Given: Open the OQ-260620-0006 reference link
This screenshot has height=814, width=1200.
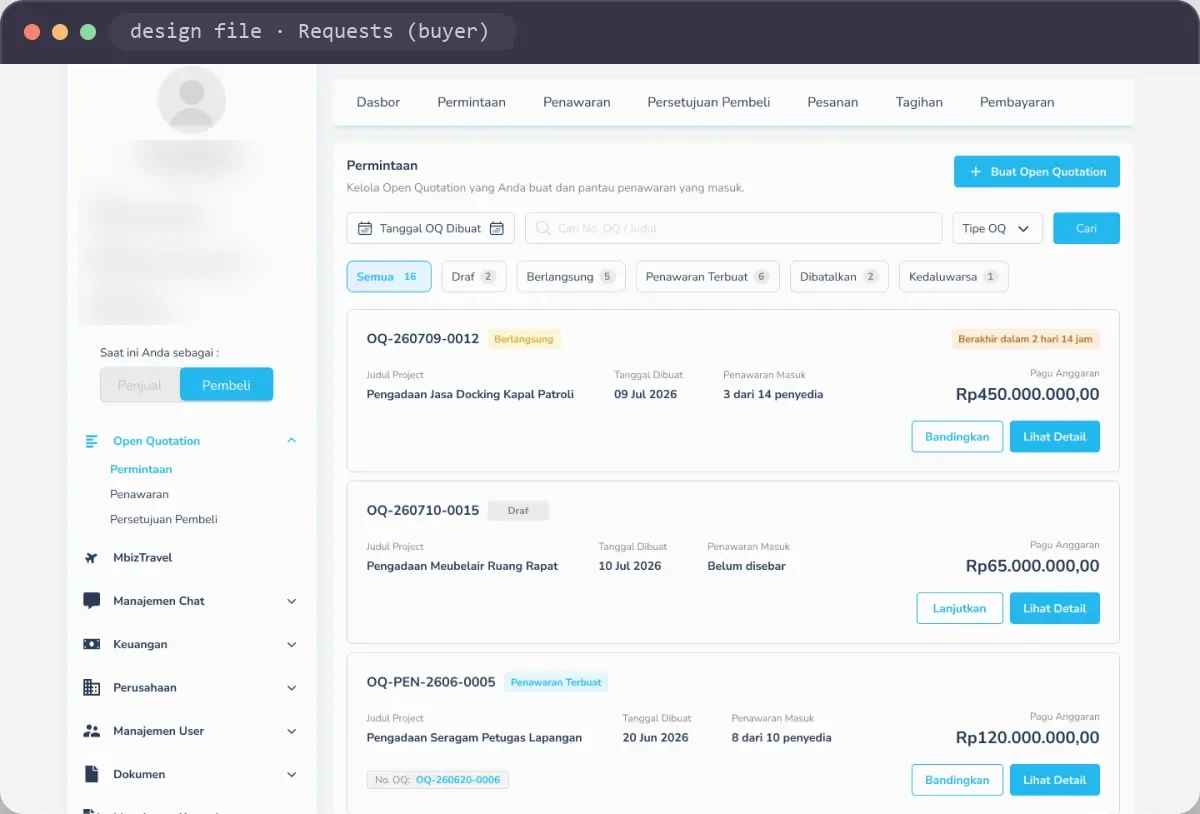Looking at the screenshot, I should click(458, 780).
